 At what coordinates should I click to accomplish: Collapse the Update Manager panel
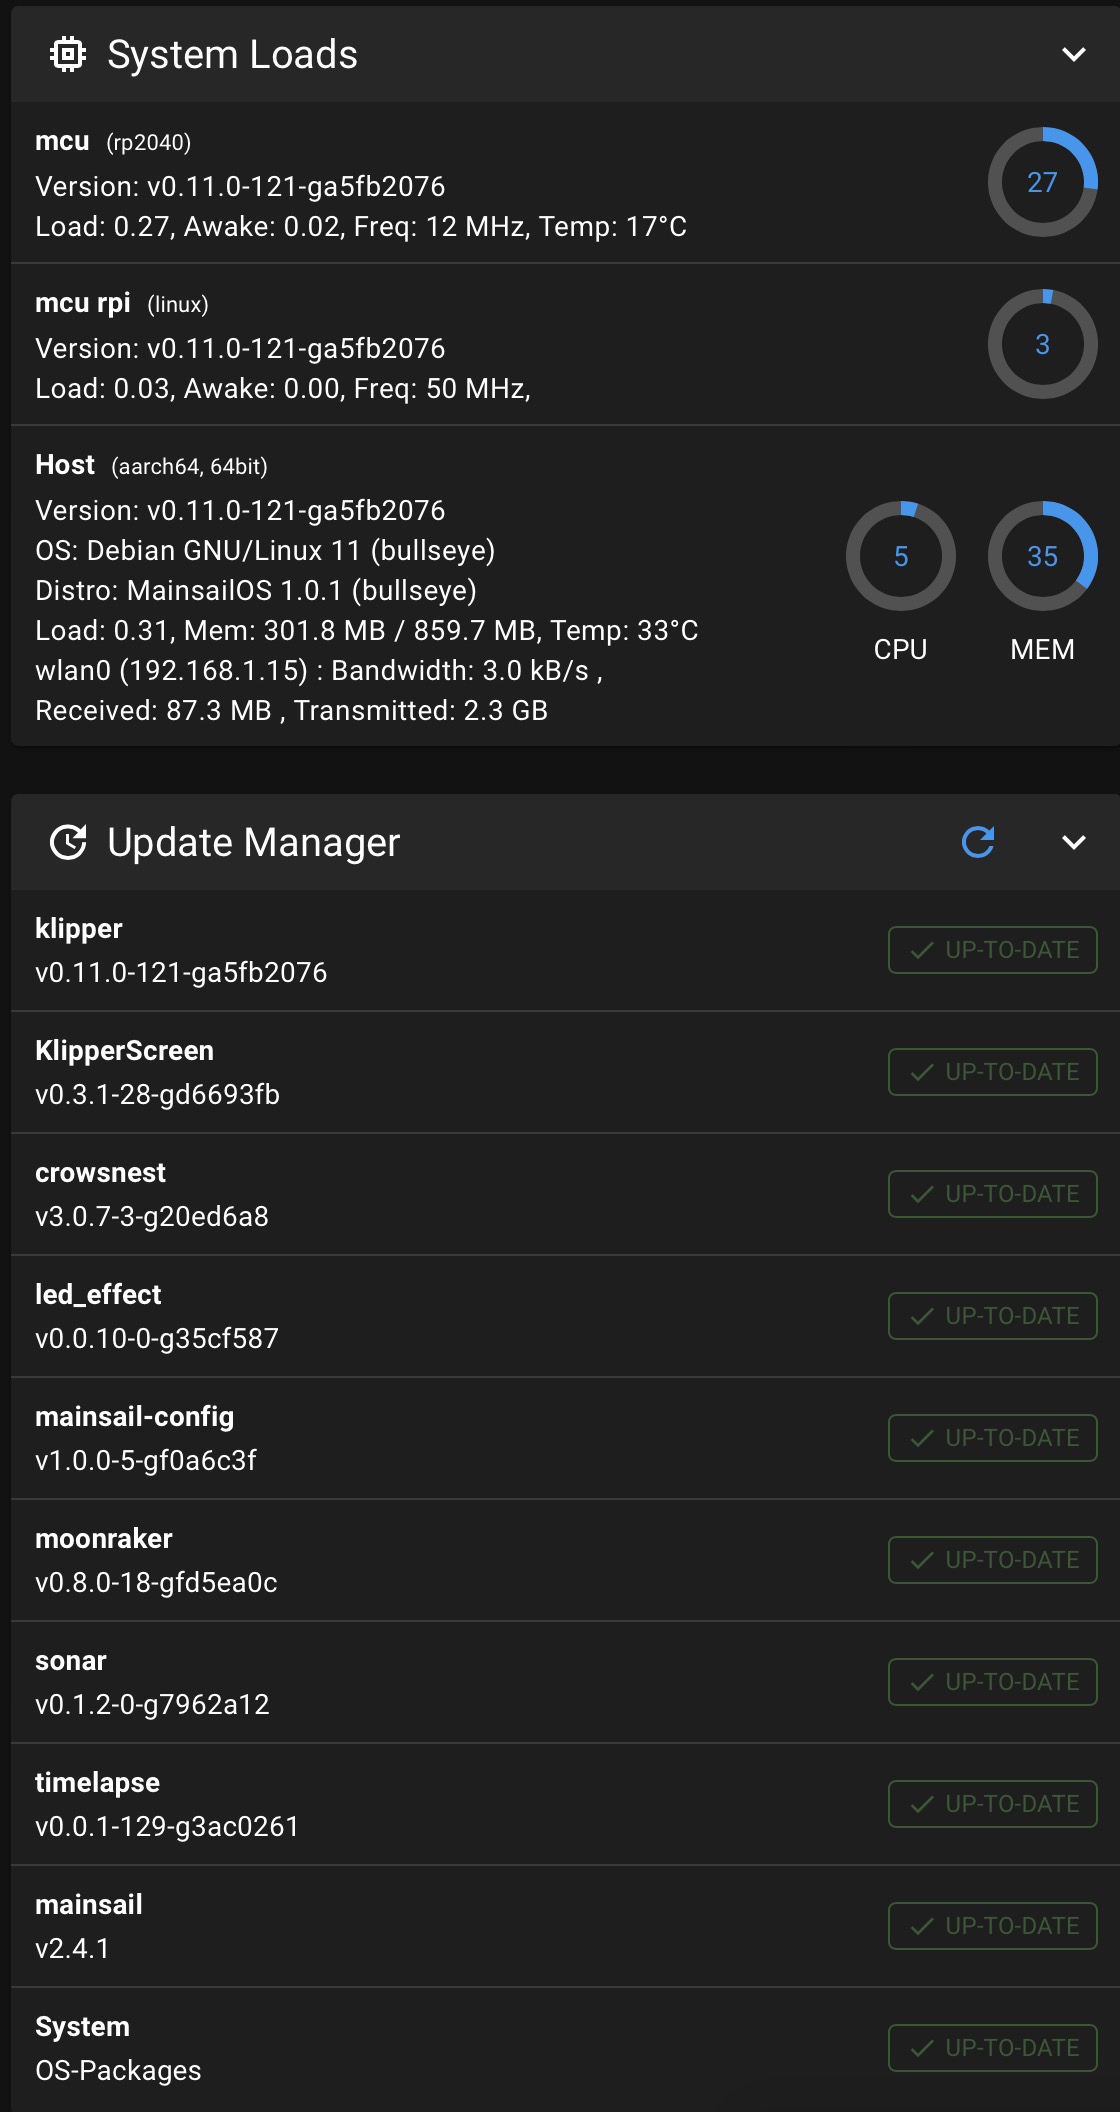click(x=1072, y=842)
